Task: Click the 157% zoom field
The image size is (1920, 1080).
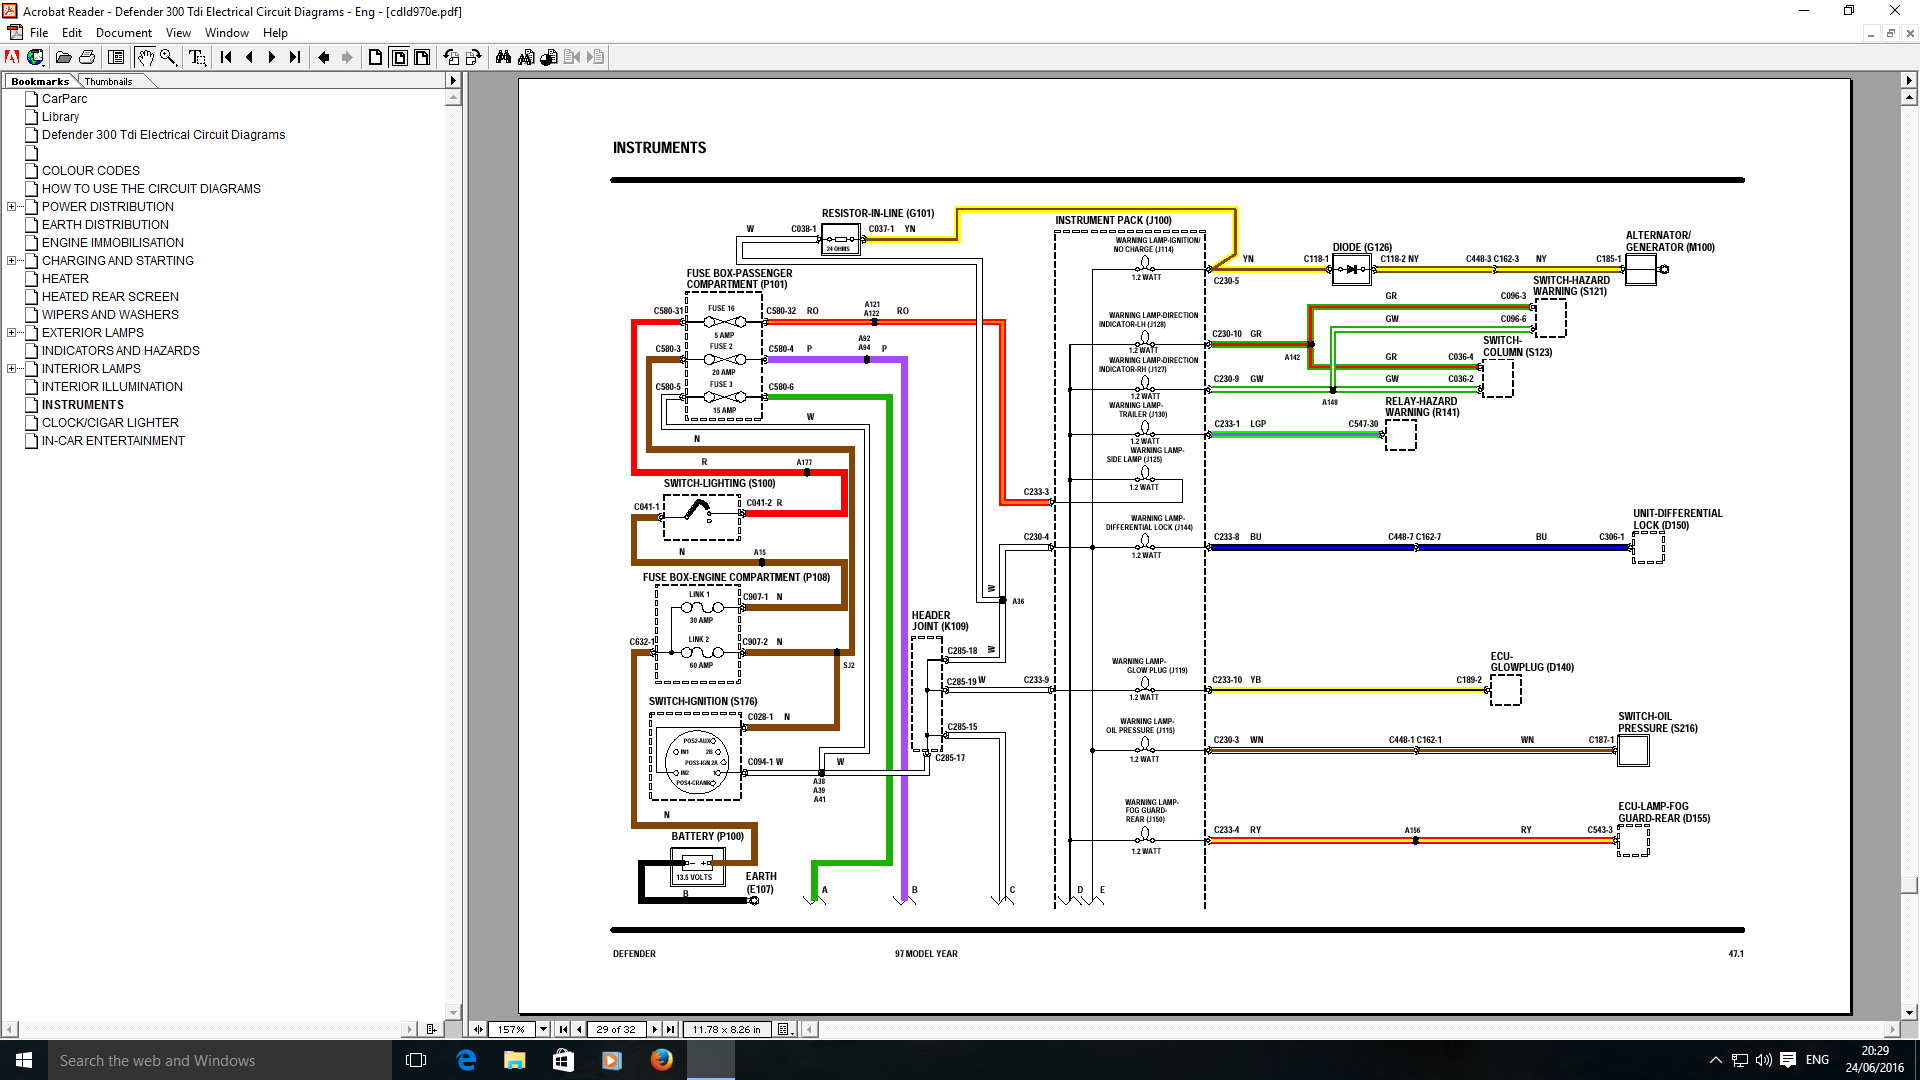Action: 512,1029
